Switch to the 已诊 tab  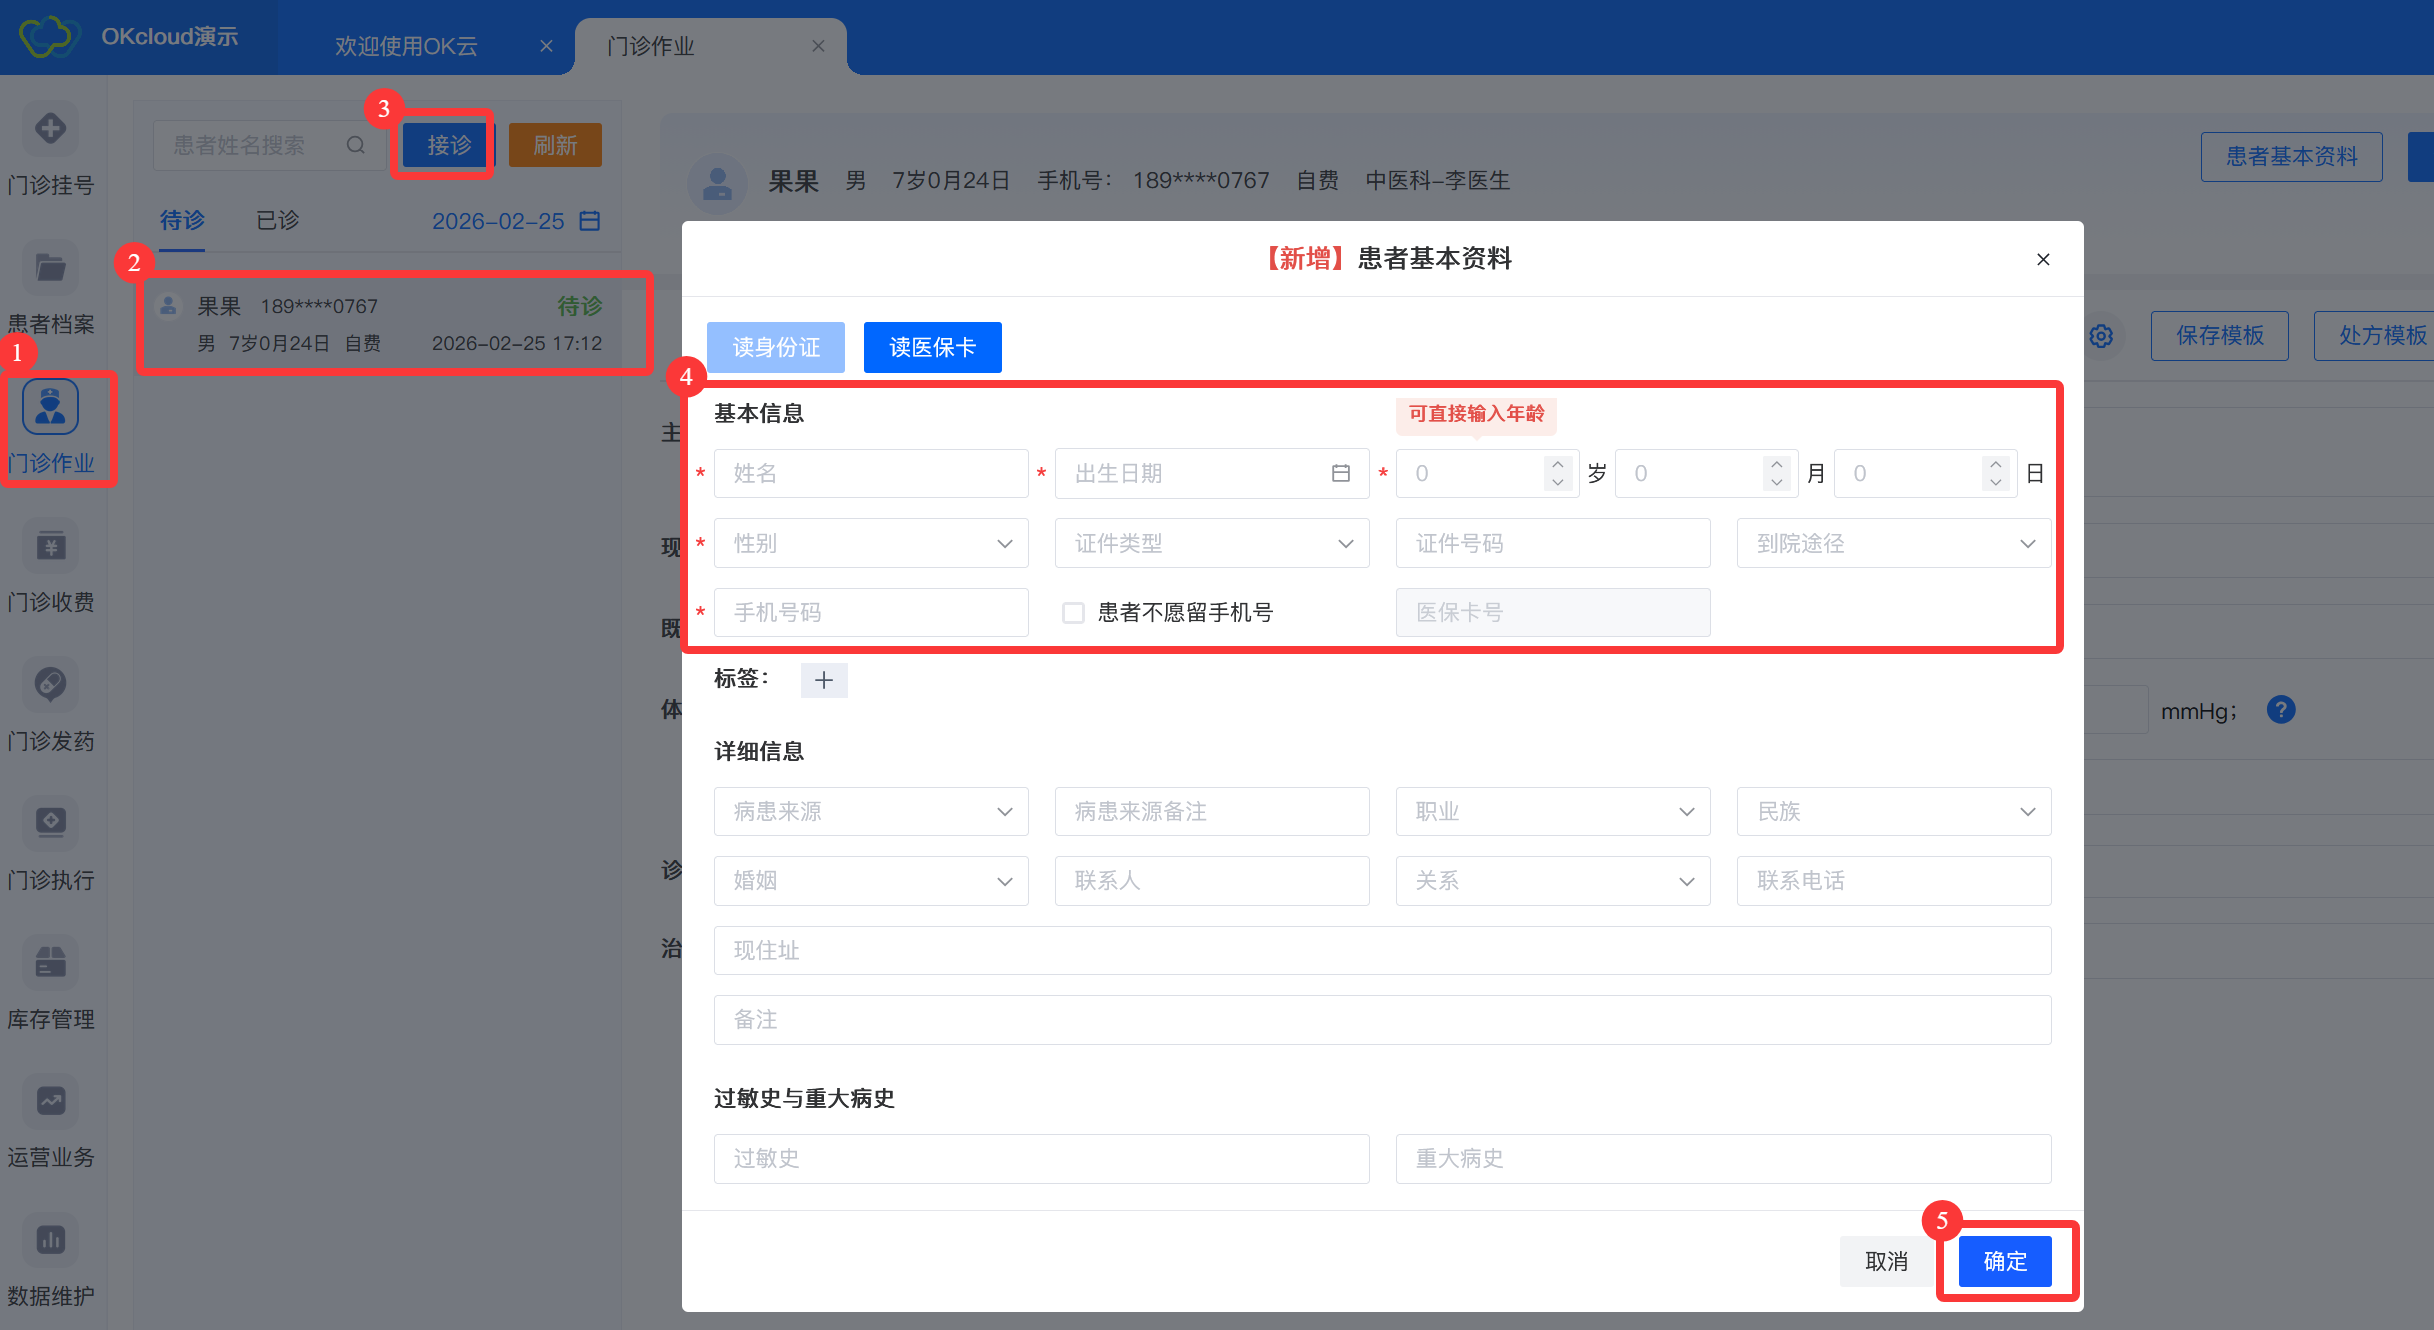point(277,220)
